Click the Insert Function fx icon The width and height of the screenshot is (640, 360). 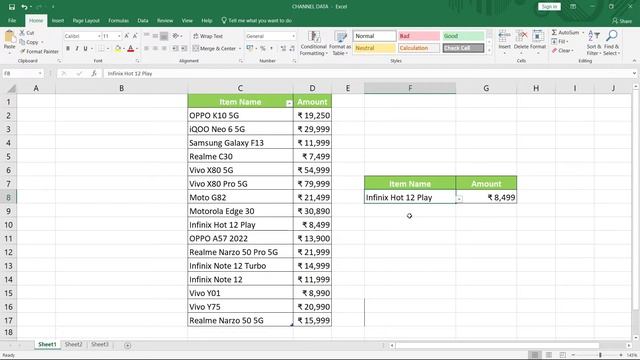[94, 73]
